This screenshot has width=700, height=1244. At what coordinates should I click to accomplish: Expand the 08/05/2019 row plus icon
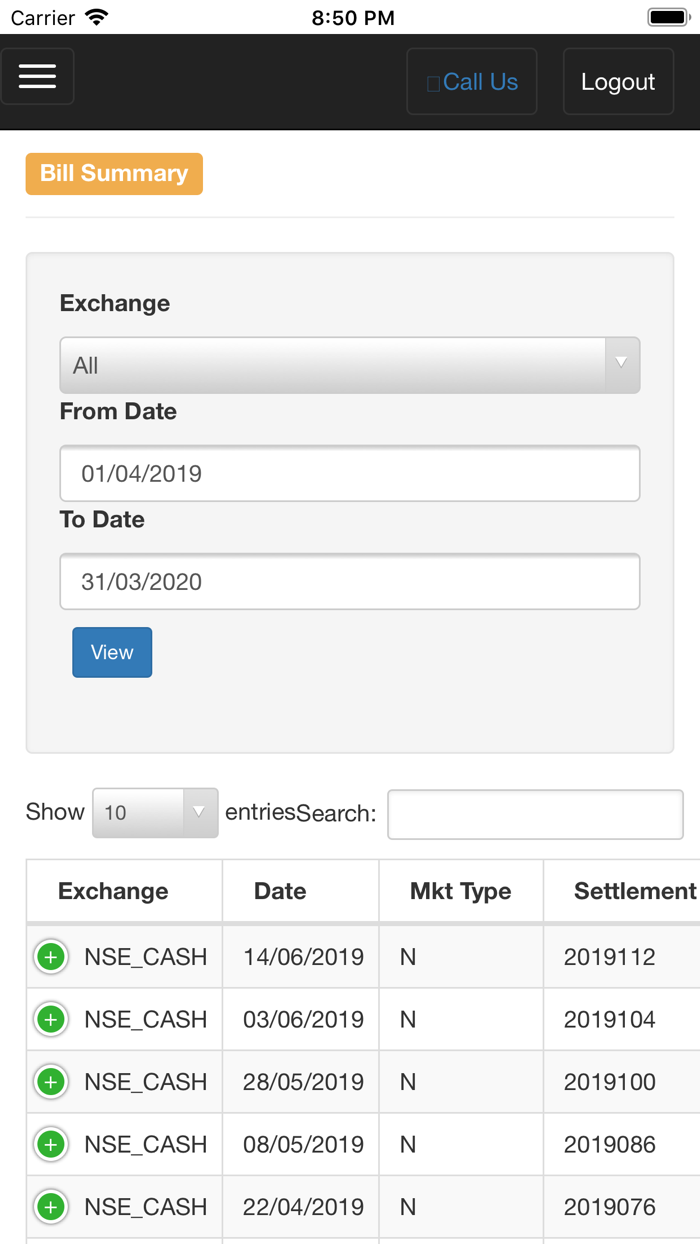pyautogui.click(x=51, y=1144)
